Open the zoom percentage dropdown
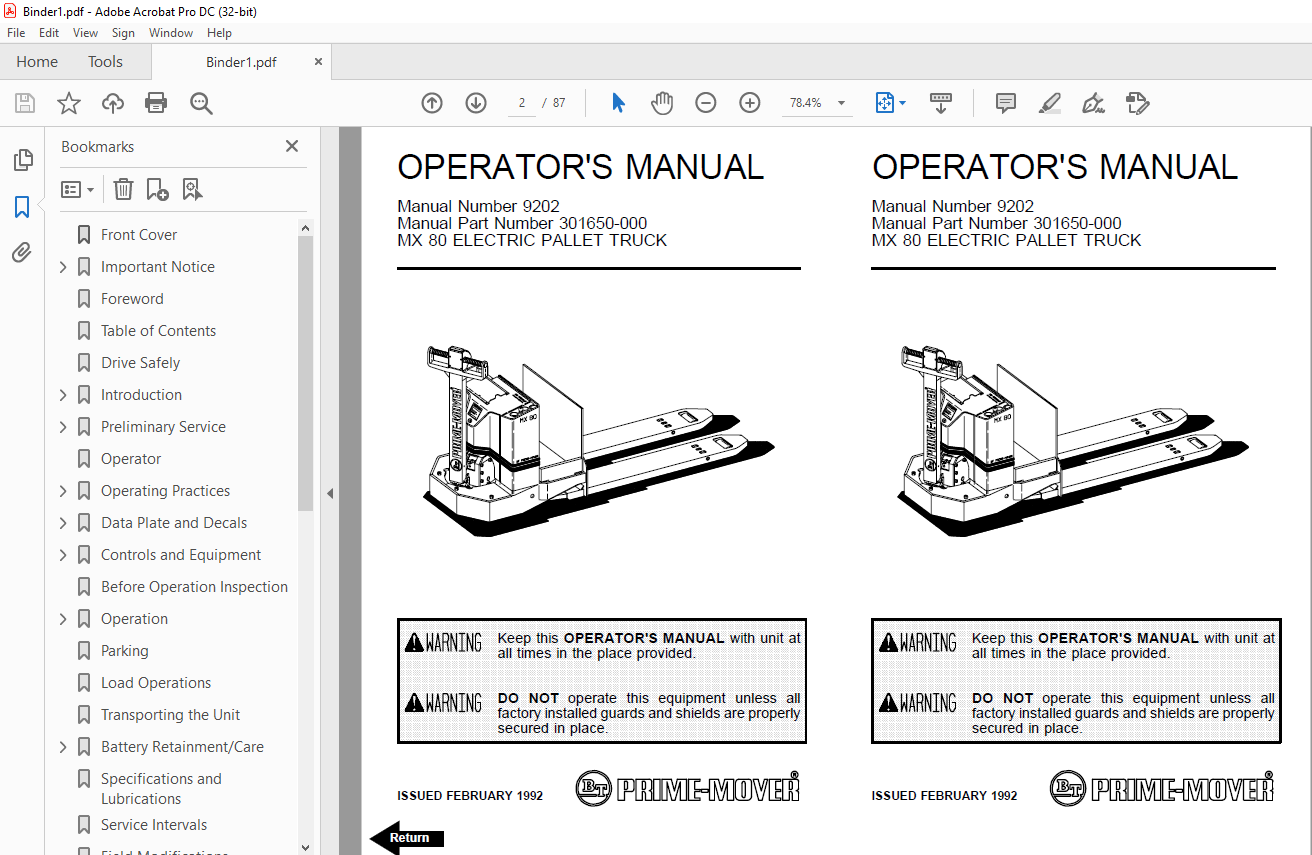Screen dimensions: 1312x855 pos(841,103)
